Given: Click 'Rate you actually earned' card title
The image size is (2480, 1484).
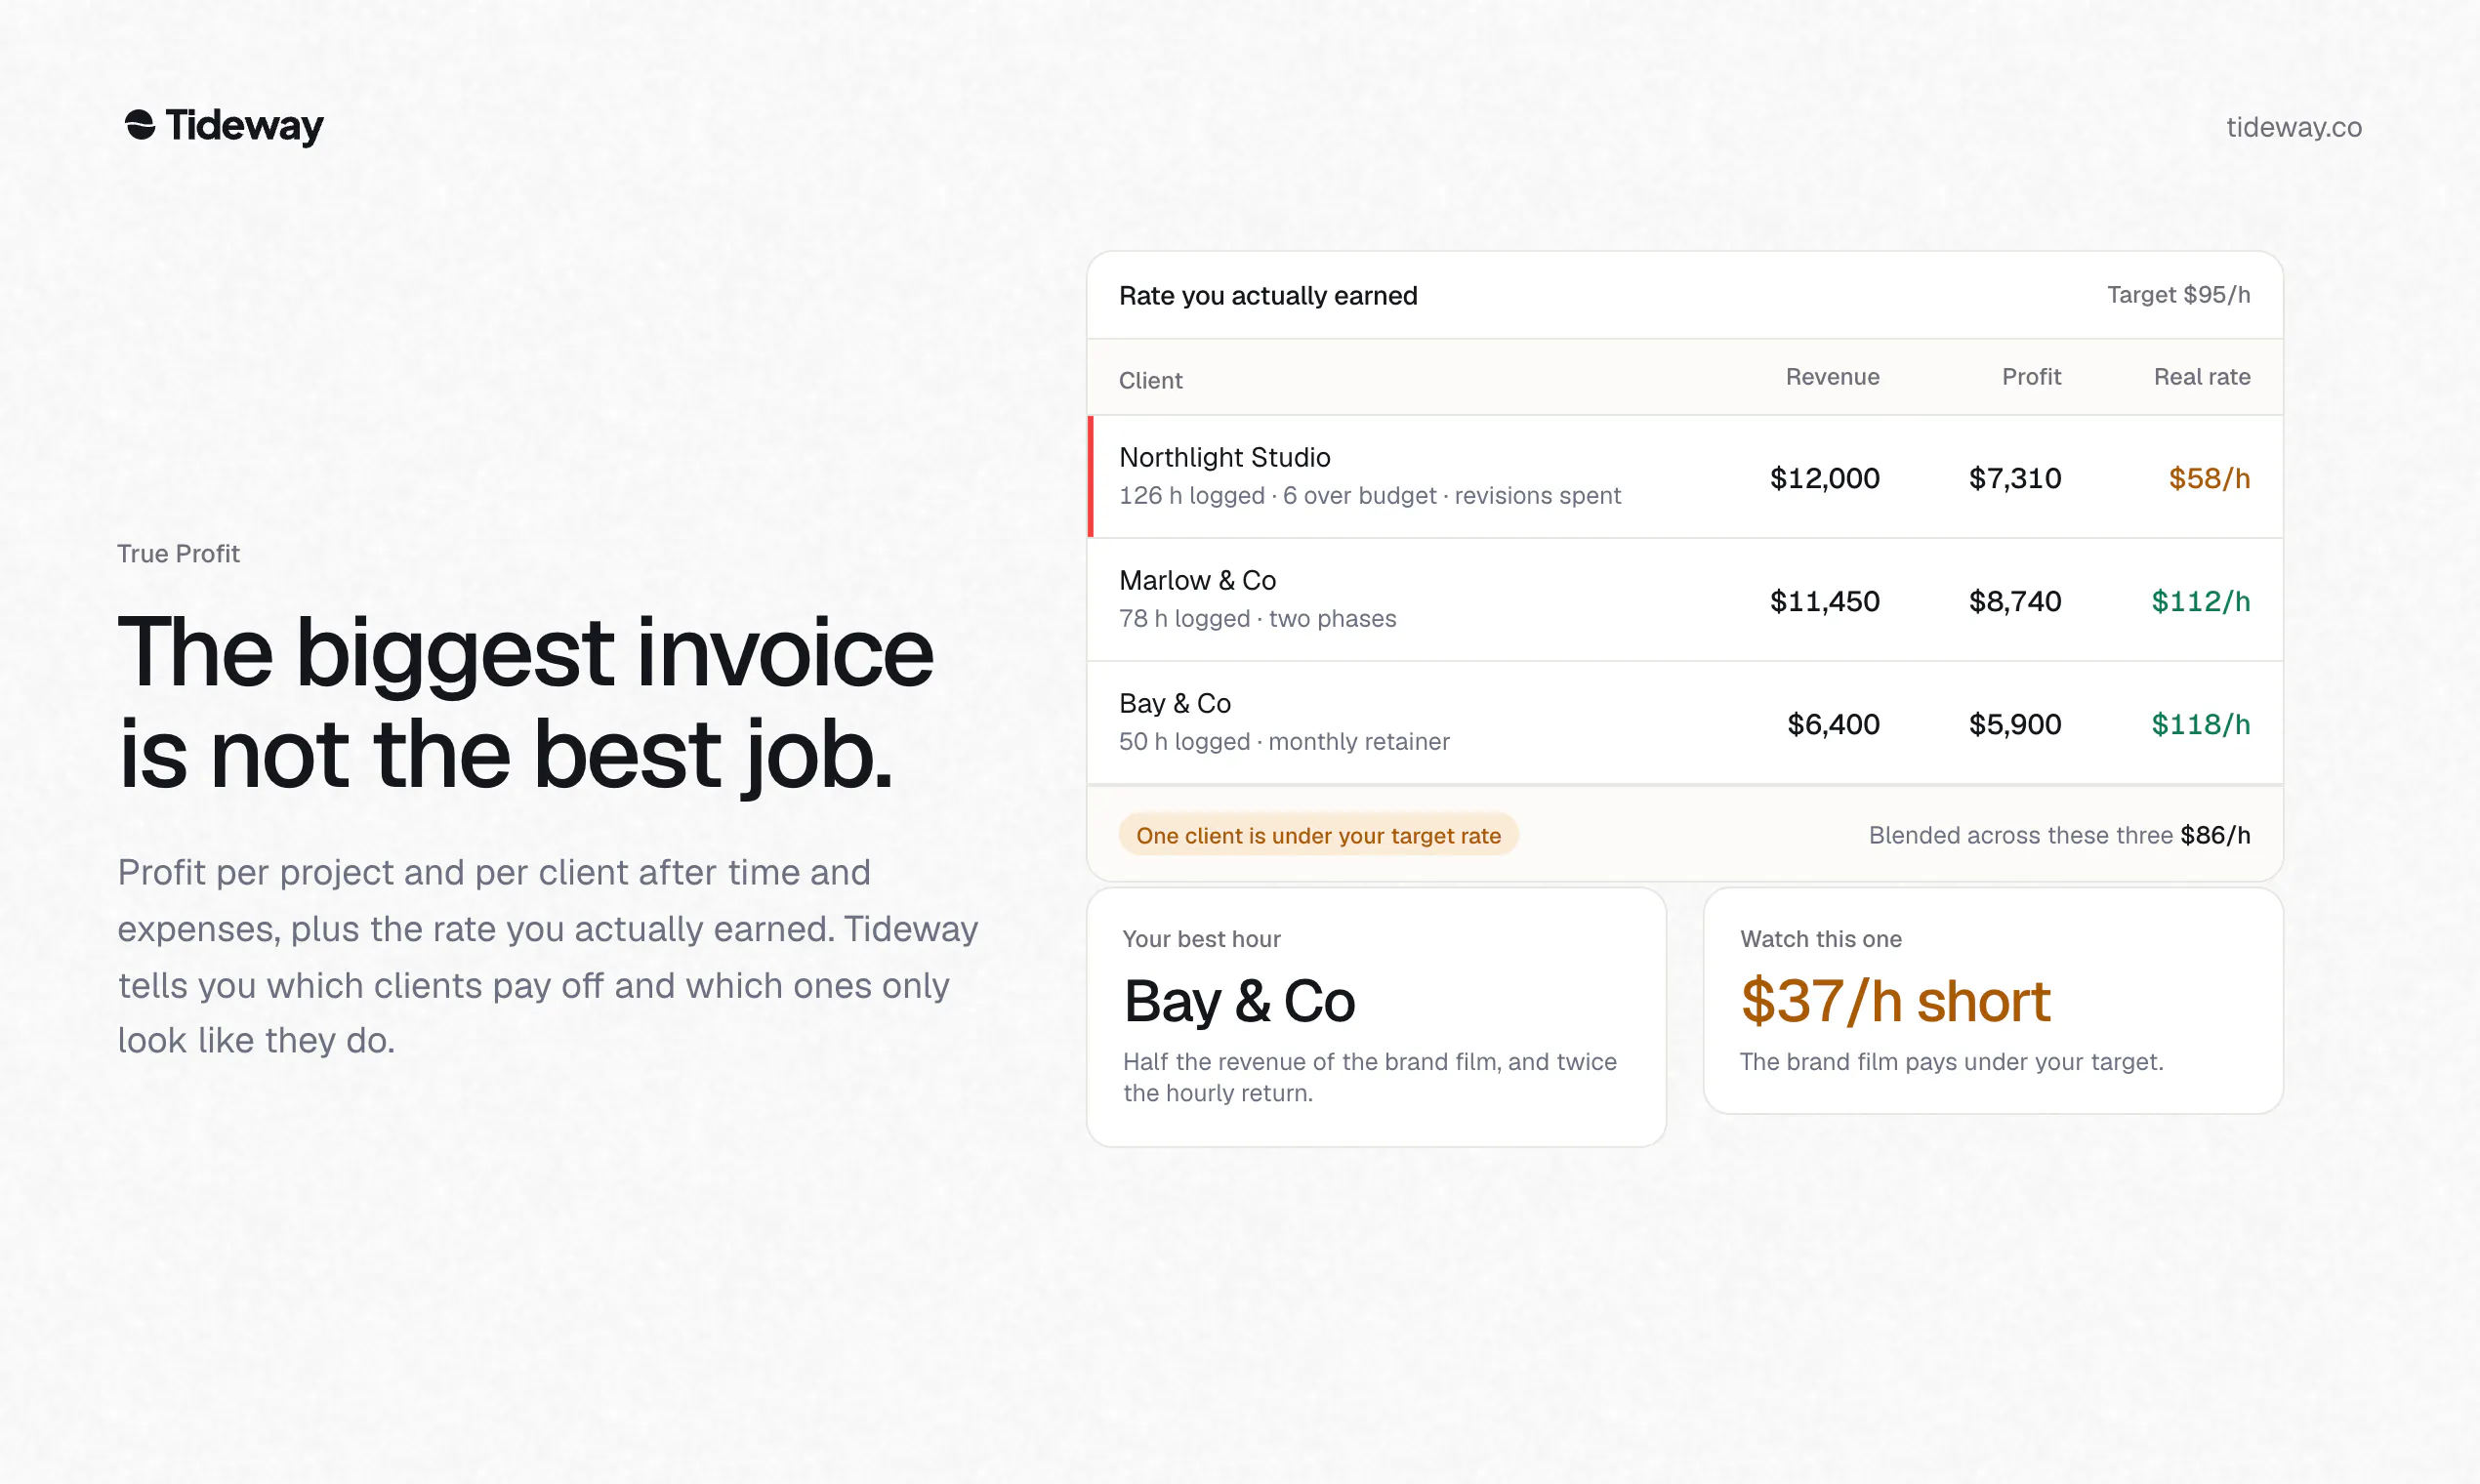Looking at the screenshot, I should click(x=1268, y=296).
